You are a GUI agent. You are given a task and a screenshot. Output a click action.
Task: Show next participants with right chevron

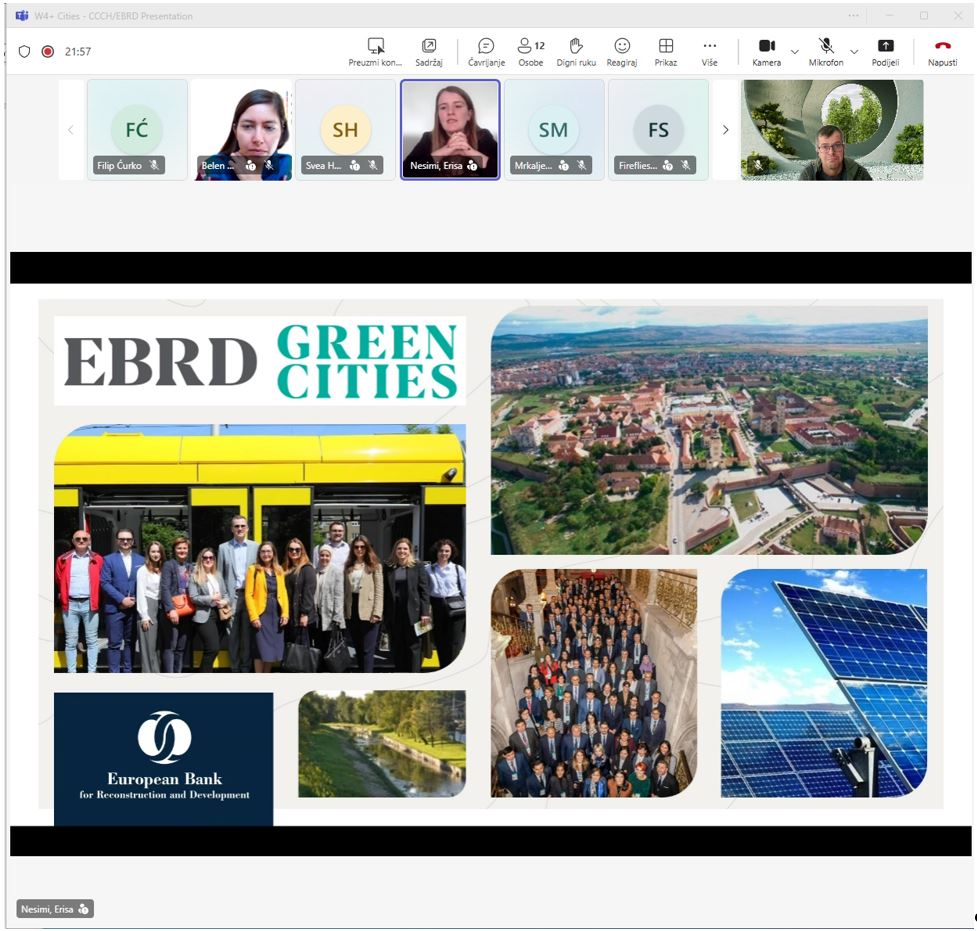[725, 130]
